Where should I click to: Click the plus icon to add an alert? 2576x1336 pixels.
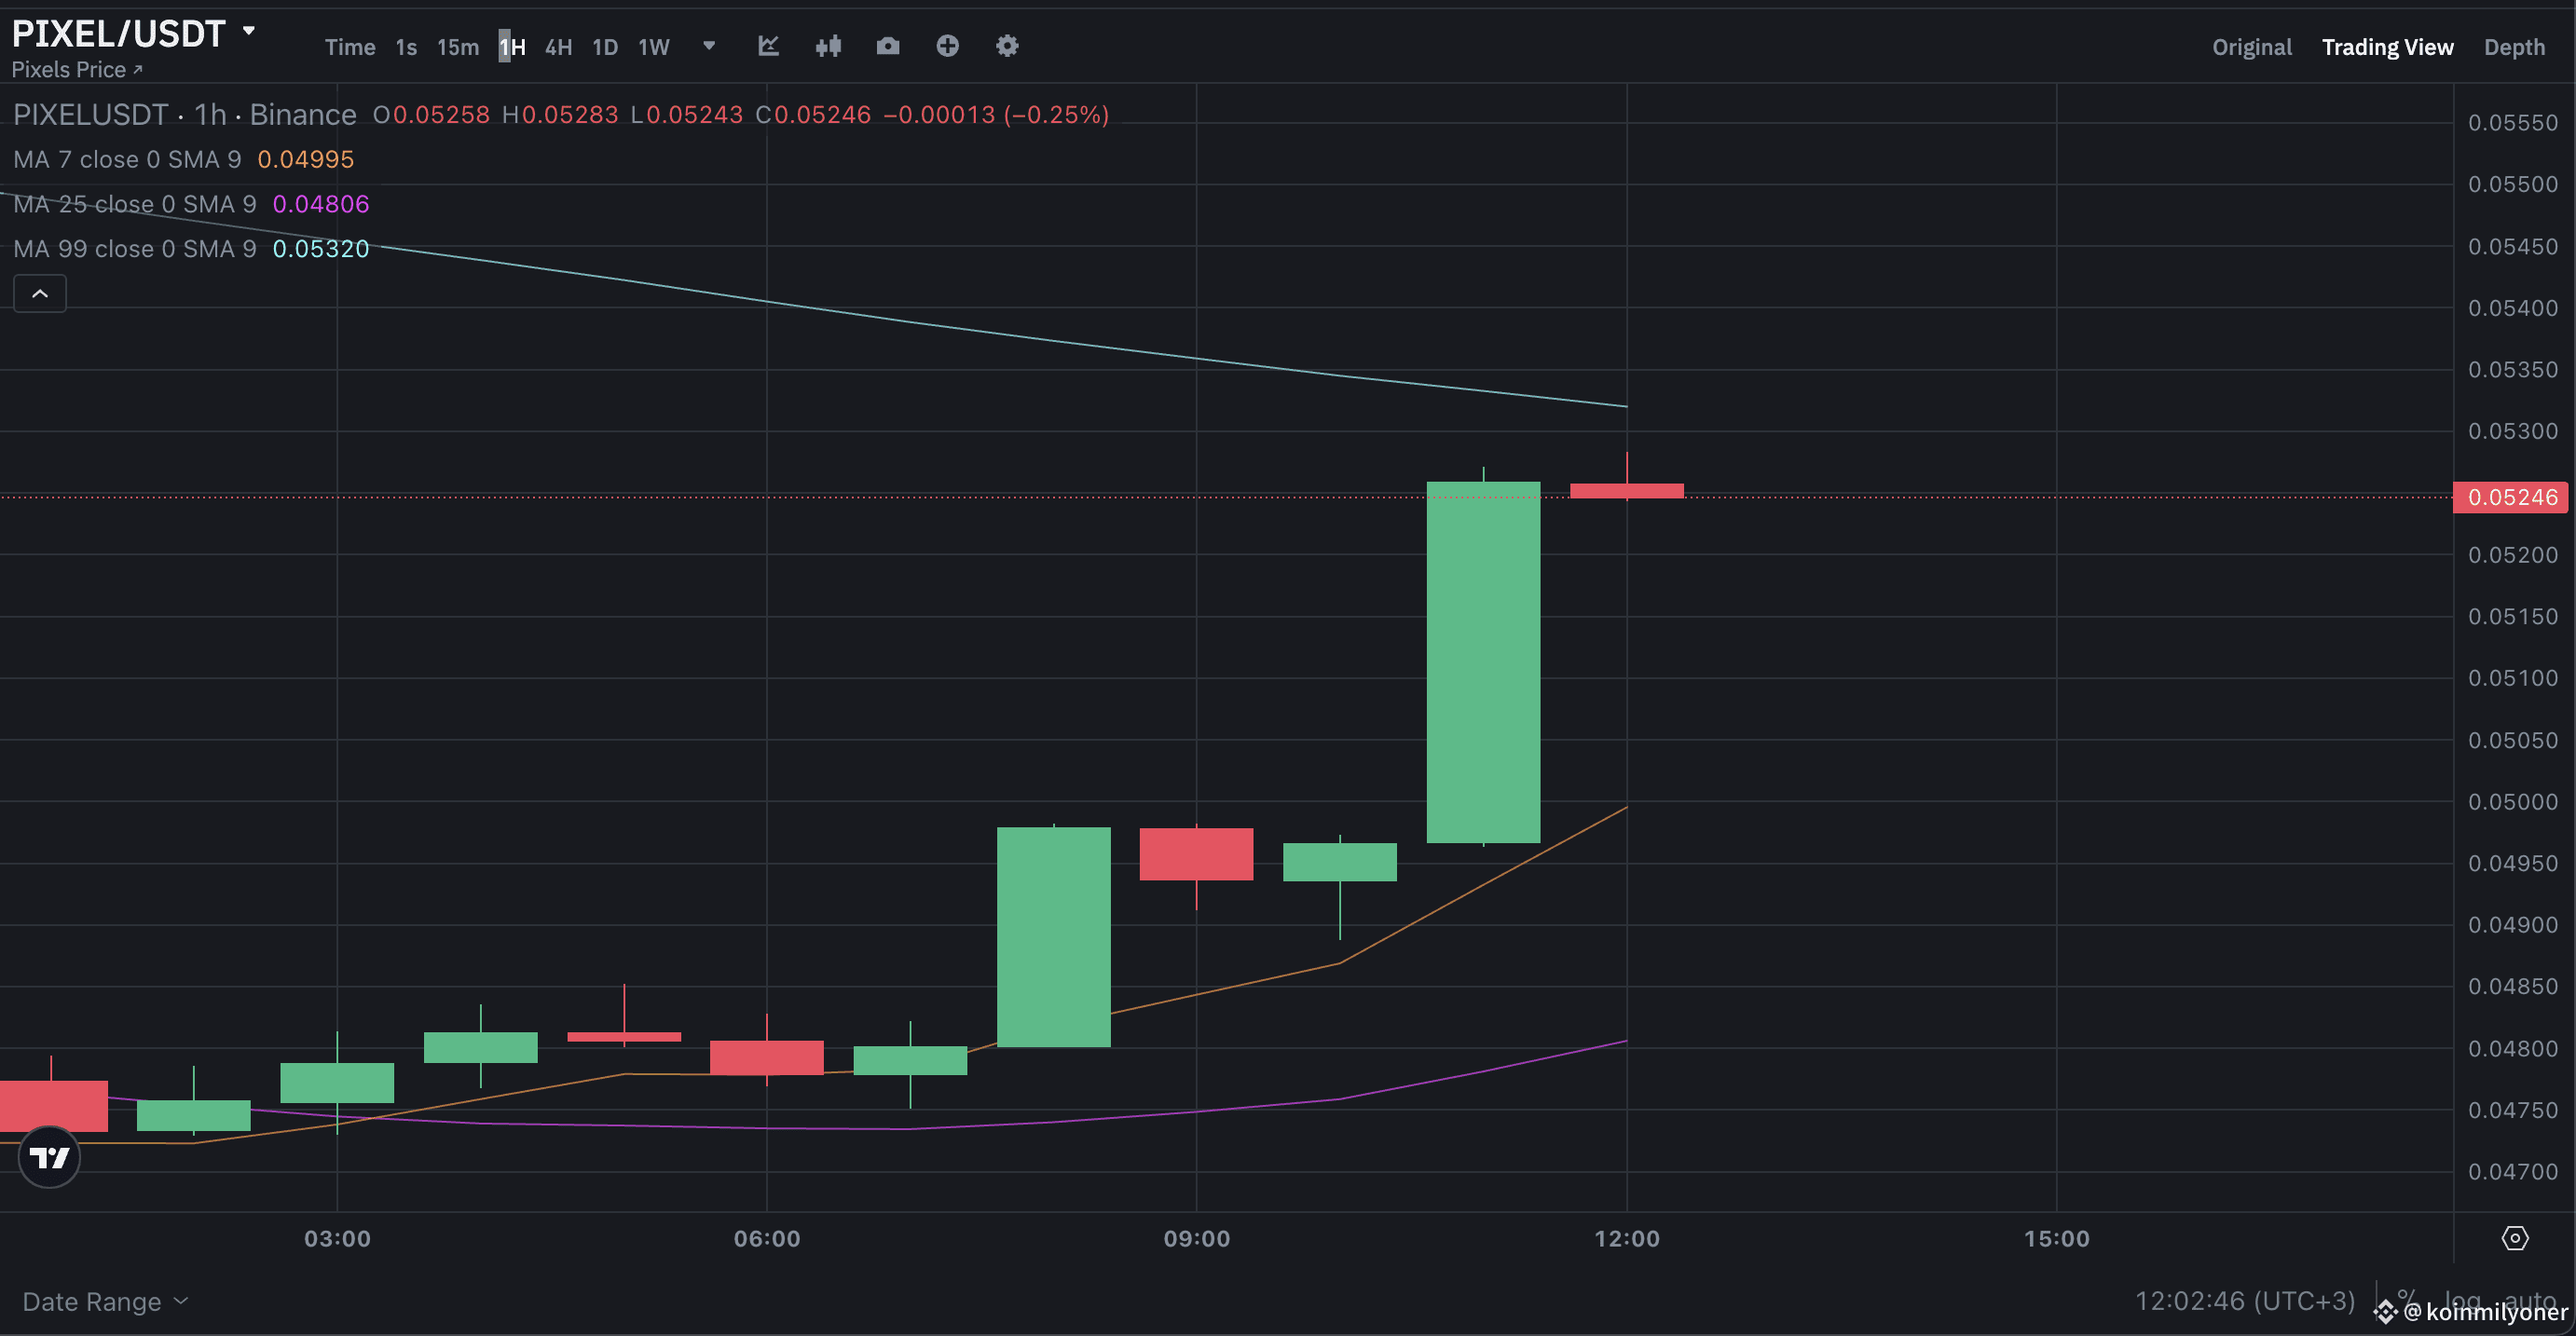(947, 46)
